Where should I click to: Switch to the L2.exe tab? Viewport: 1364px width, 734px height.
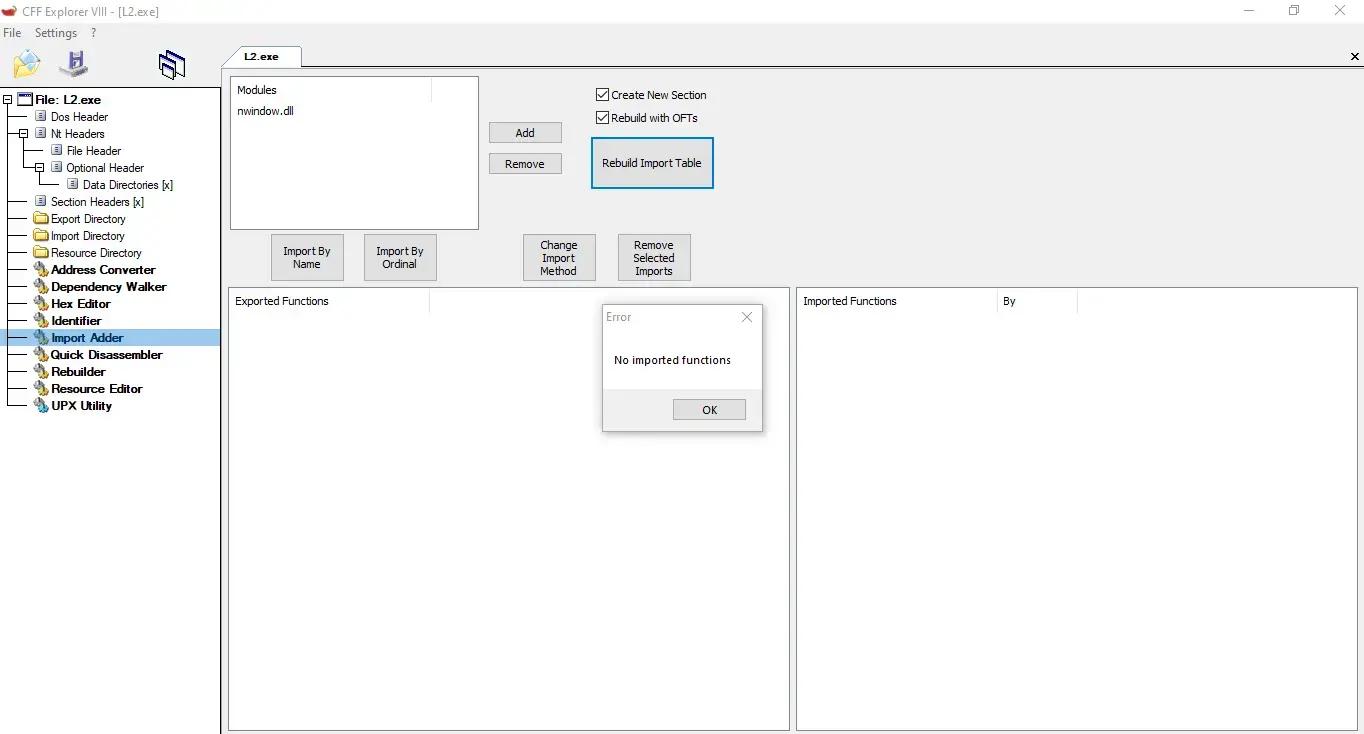tap(261, 57)
